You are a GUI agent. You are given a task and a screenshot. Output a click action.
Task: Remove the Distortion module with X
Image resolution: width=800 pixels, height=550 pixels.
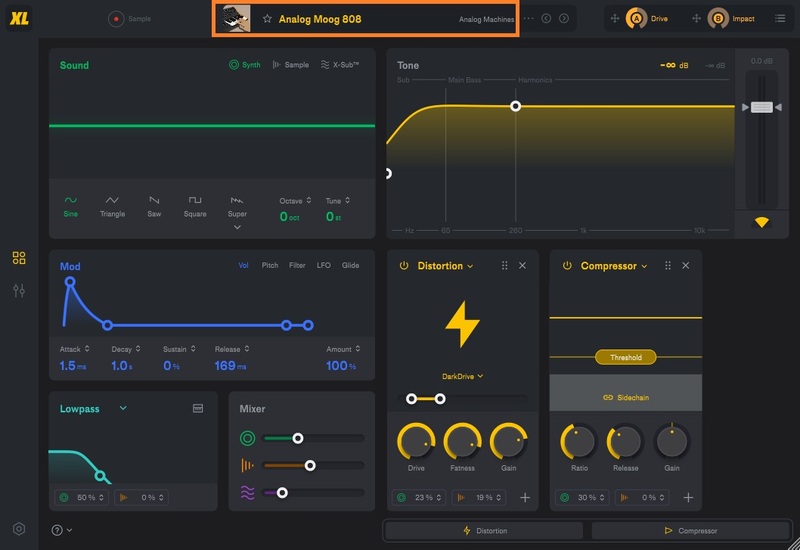click(x=522, y=266)
